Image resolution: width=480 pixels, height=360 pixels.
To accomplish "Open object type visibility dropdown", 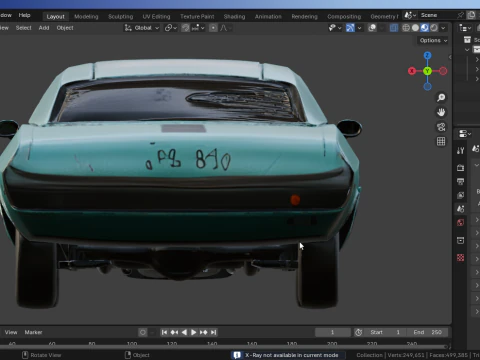I will (x=335, y=28).
